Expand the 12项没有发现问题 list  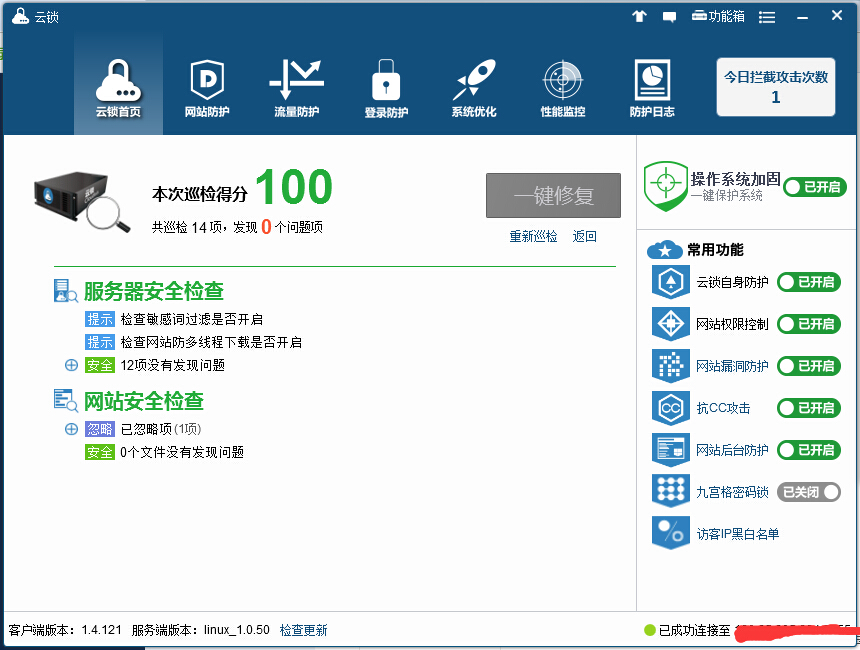click(x=71, y=365)
